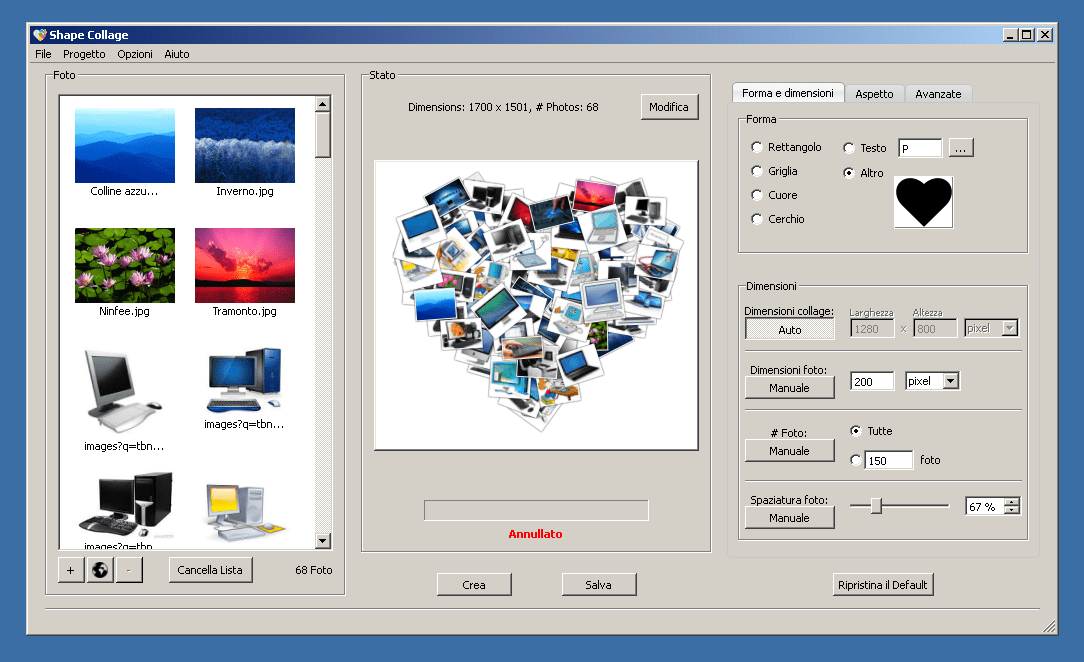The height and width of the screenshot is (662, 1084).
Task: Click the add photos plus icon
Action: pyautogui.click(x=68, y=569)
